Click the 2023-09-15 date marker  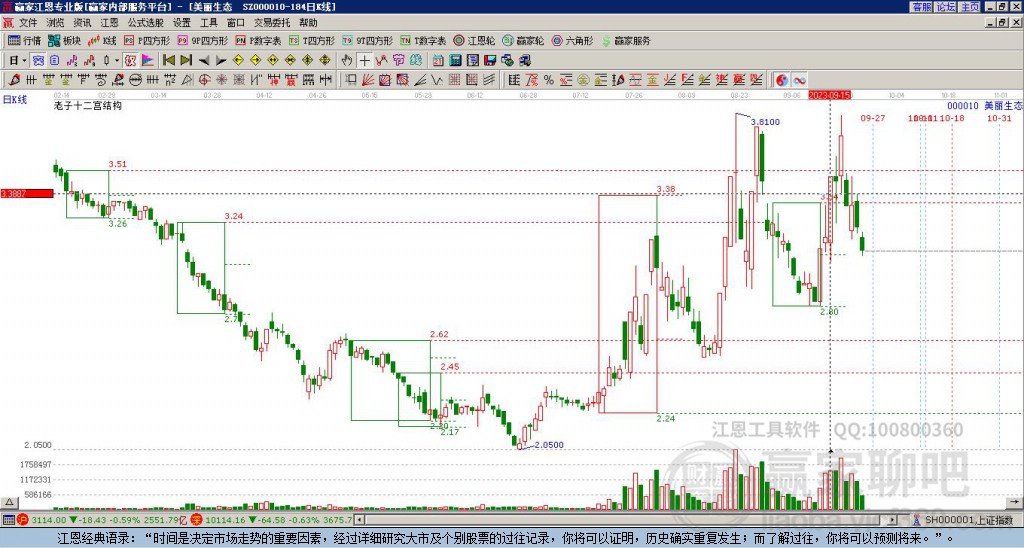tap(829, 95)
